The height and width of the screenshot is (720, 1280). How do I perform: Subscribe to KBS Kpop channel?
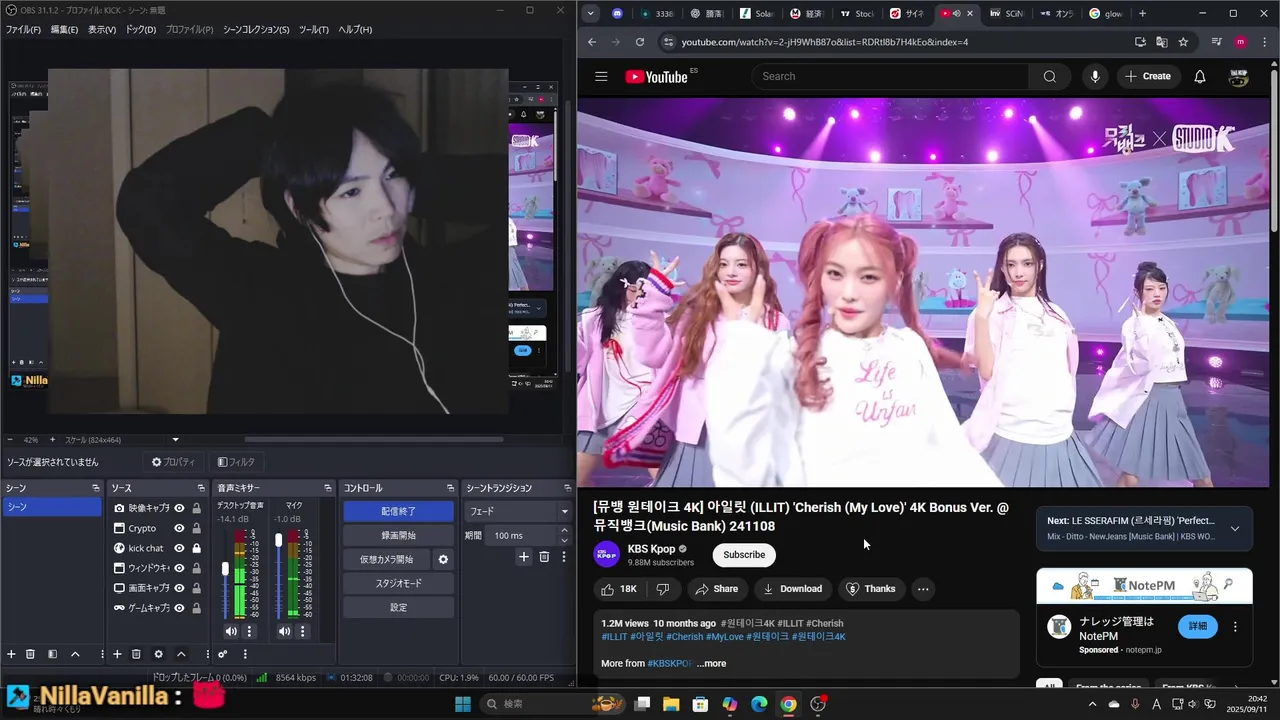pos(744,555)
